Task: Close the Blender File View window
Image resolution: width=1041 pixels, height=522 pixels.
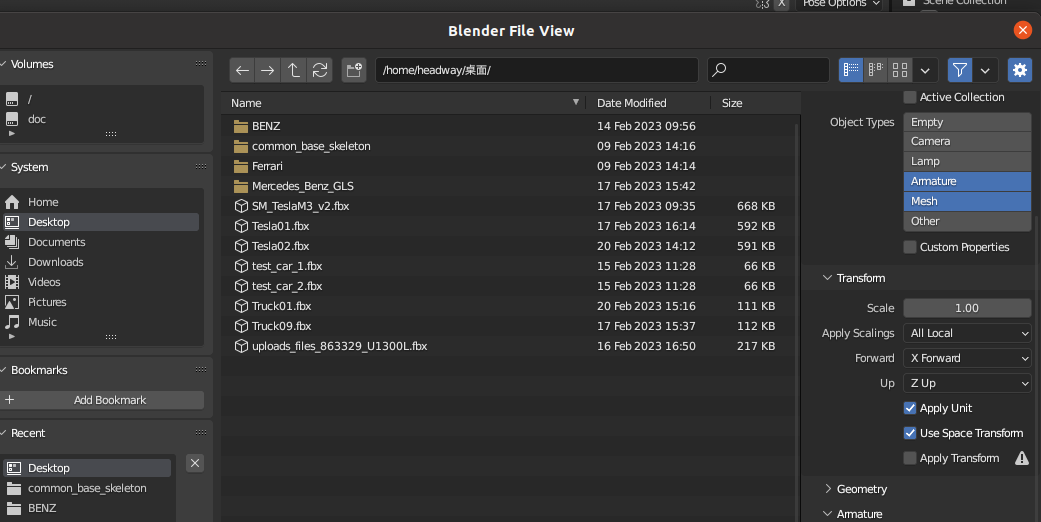Action: [1022, 30]
